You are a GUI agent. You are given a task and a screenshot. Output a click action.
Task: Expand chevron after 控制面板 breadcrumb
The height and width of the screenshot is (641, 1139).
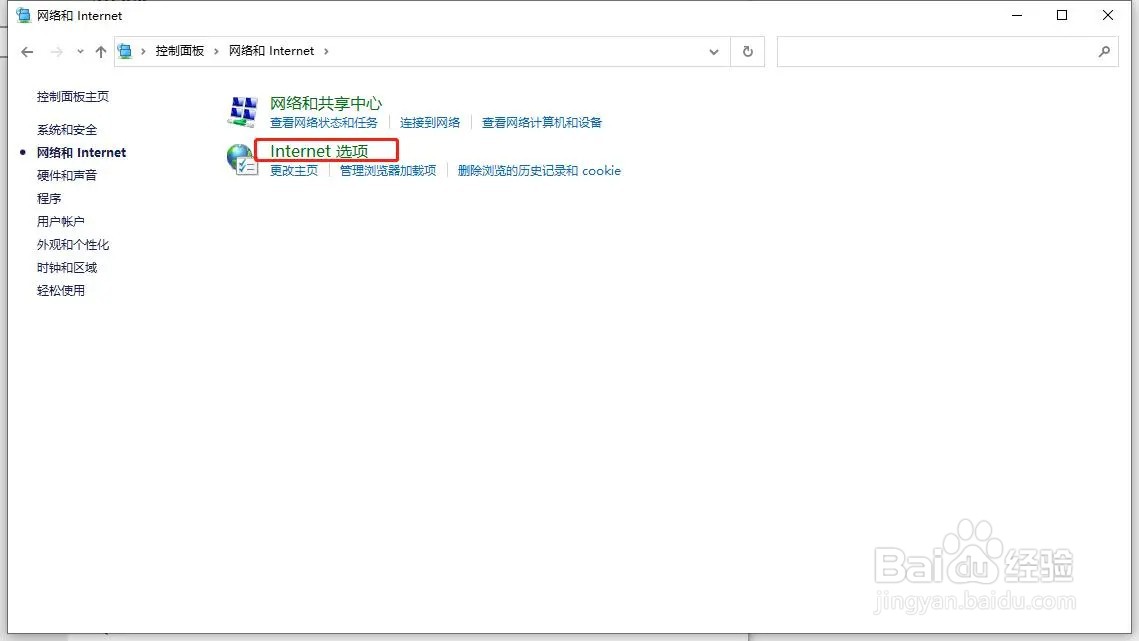pyautogui.click(x=216, y=51)
